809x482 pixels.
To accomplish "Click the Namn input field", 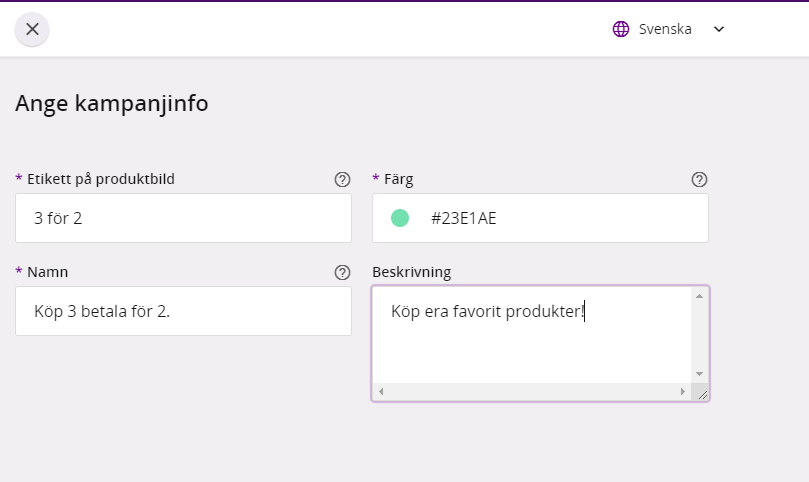I will pyautogui.click(x=183, y=311).
